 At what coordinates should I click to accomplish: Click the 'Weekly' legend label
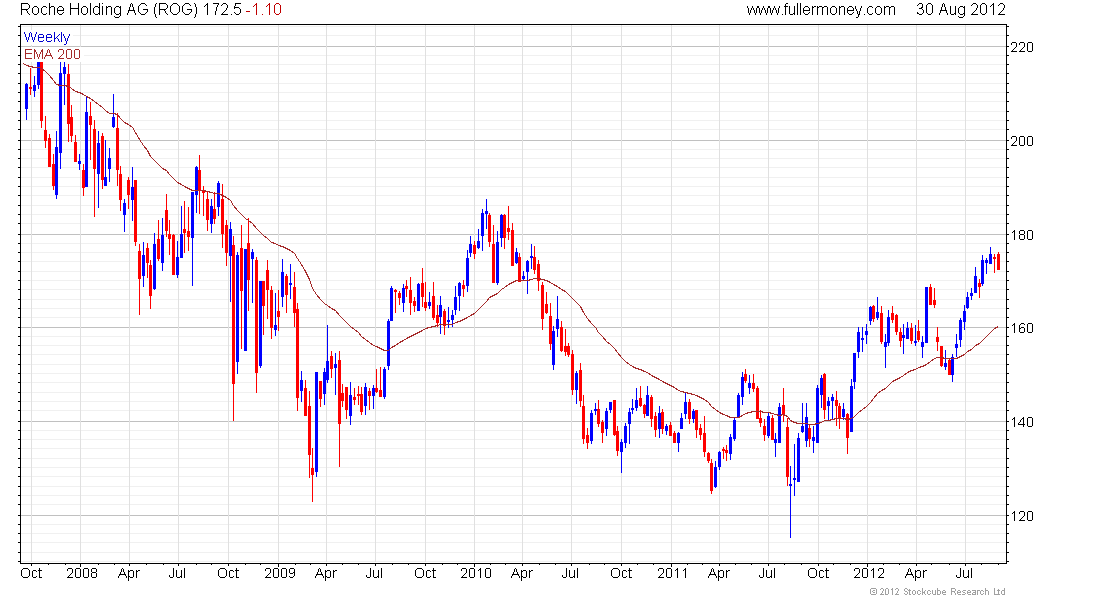click(47, 37)
